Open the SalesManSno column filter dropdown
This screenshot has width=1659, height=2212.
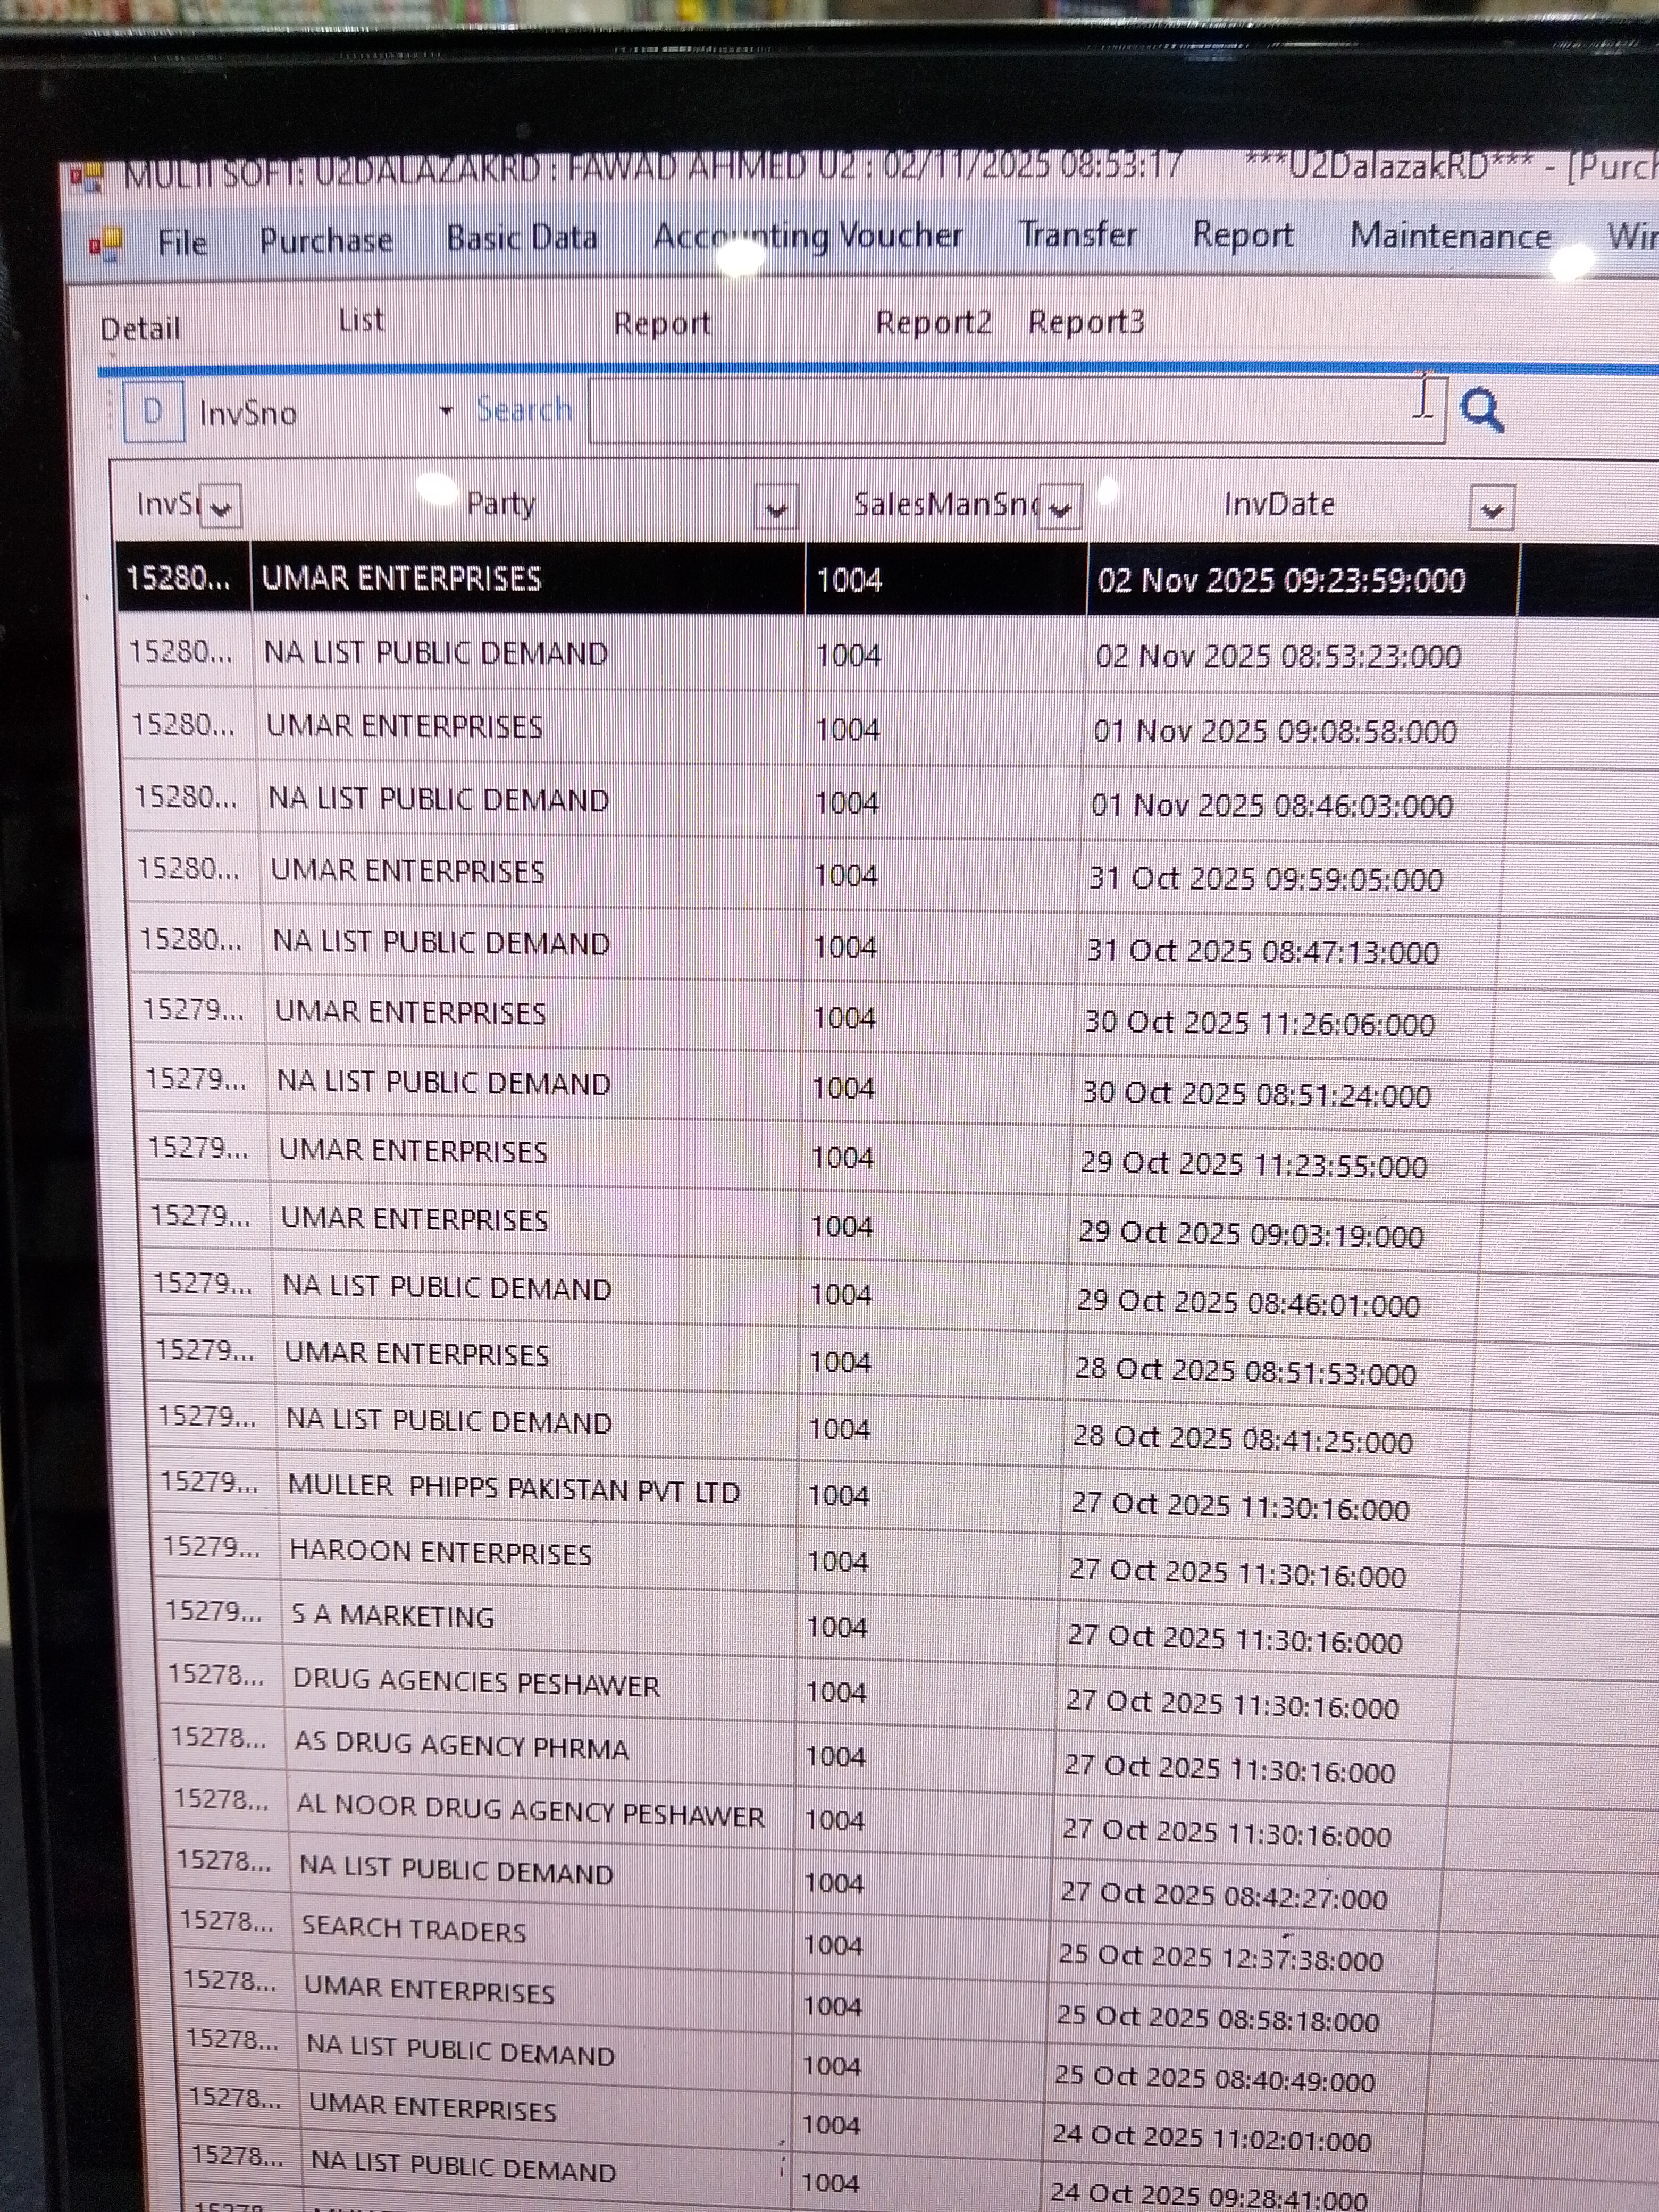coord(1060,508)
